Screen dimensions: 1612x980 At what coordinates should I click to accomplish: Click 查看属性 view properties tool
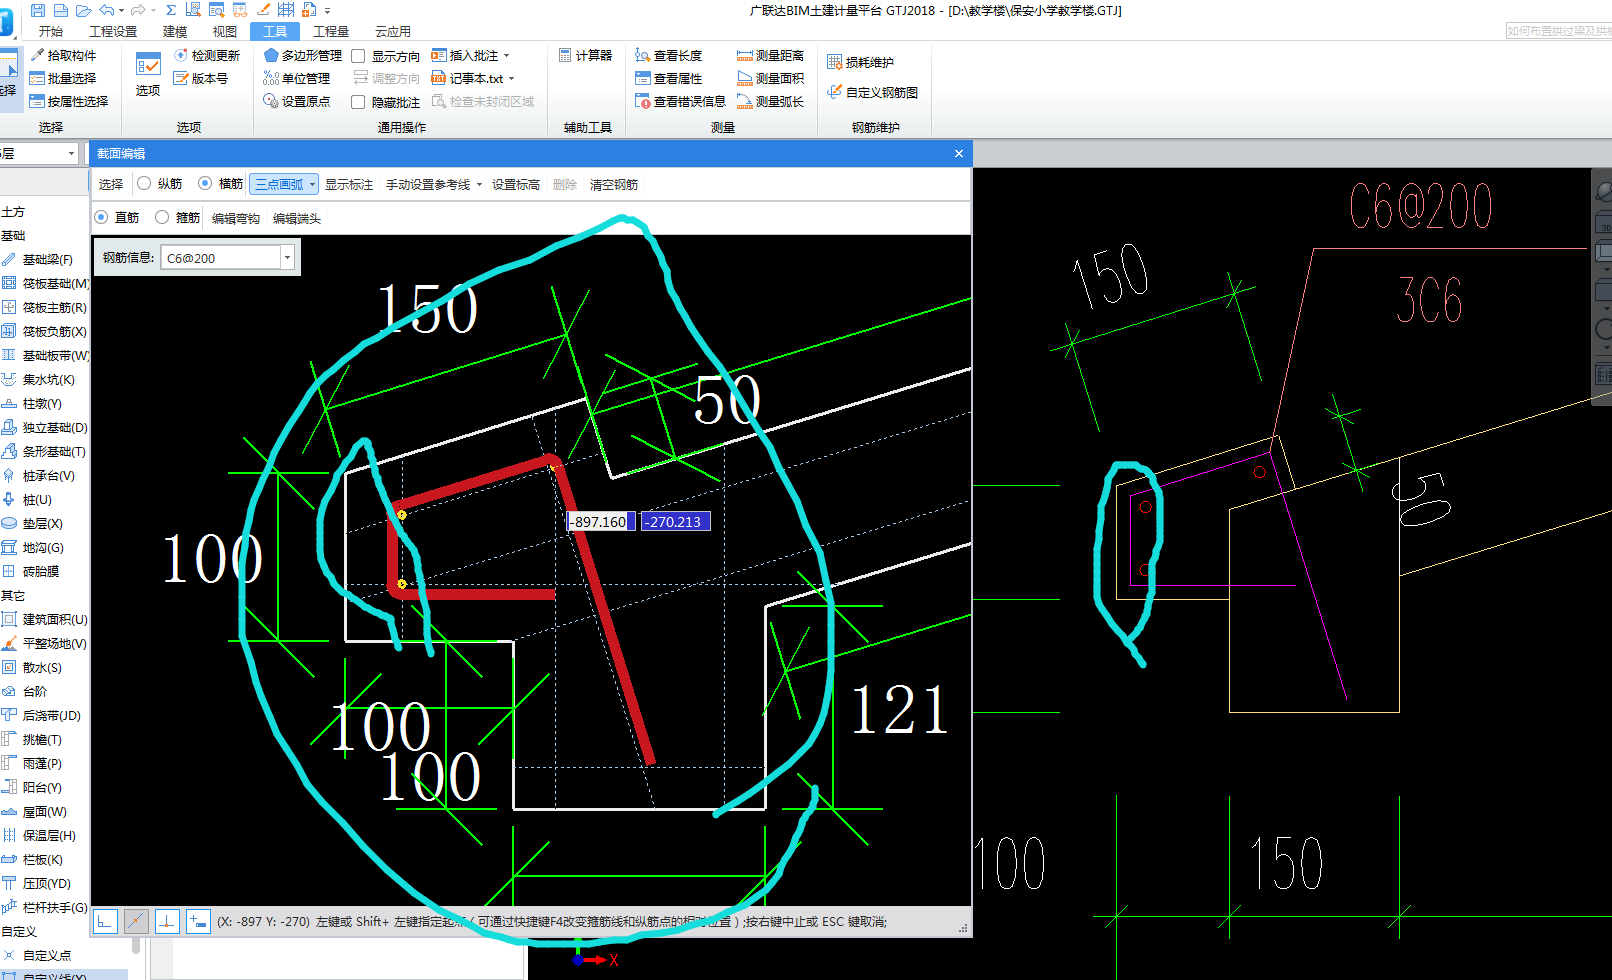[x=669, y=78]
